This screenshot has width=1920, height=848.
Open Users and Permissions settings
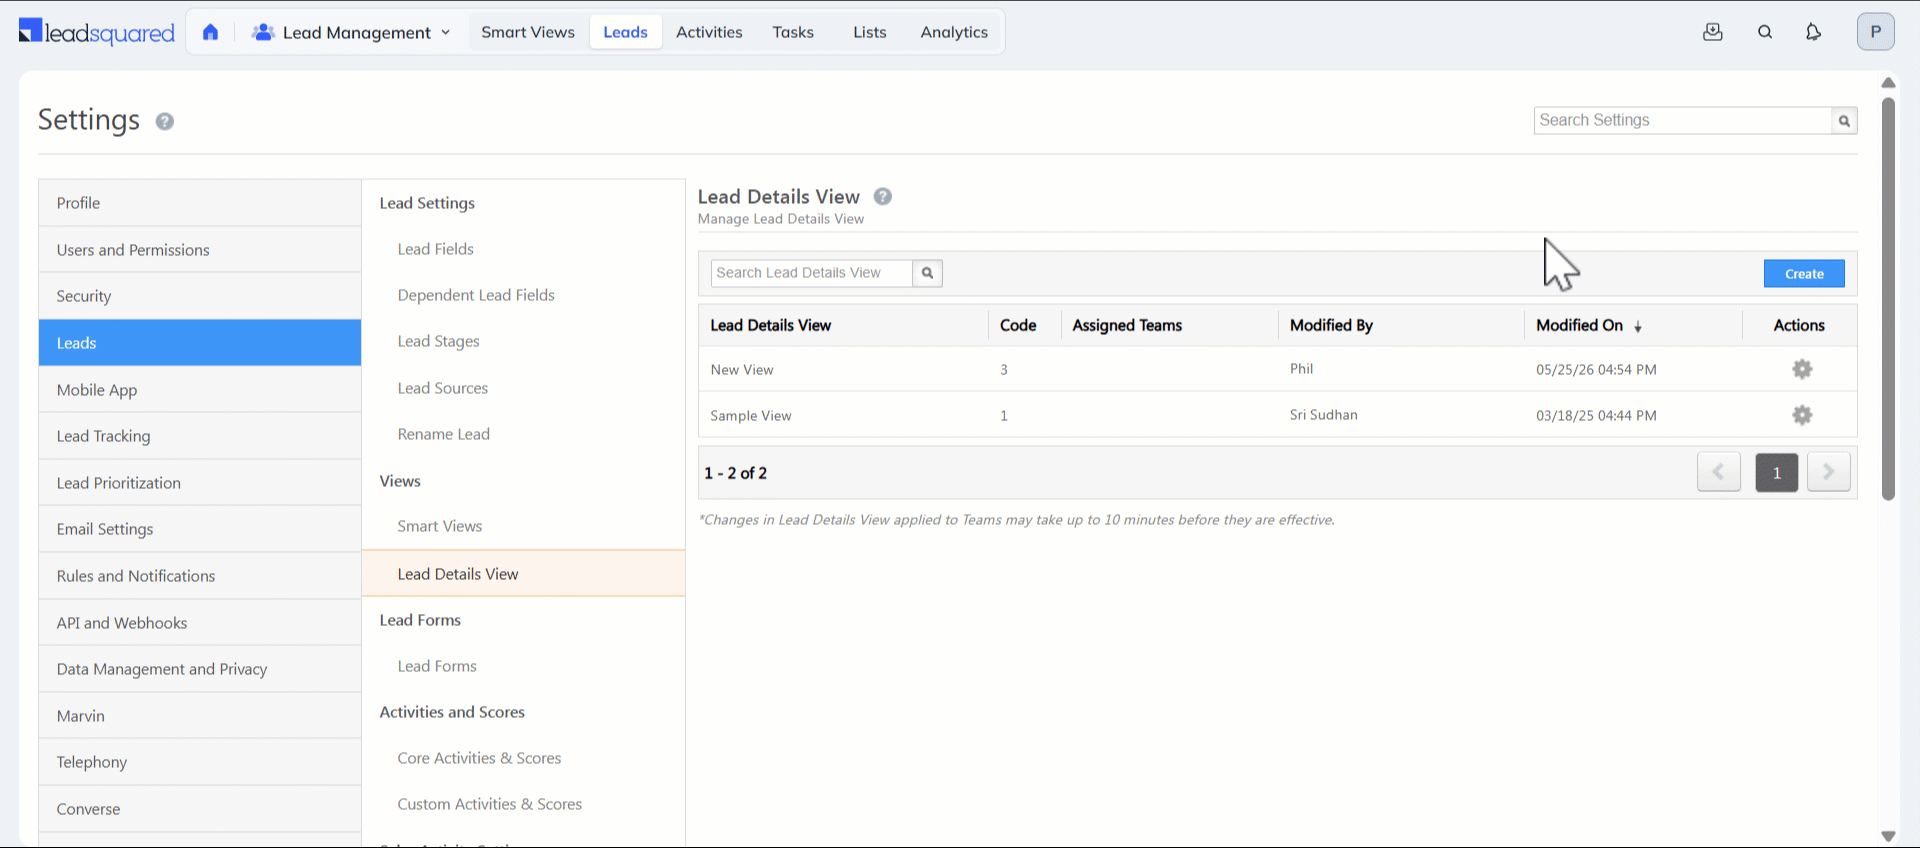tap(200, 250)
